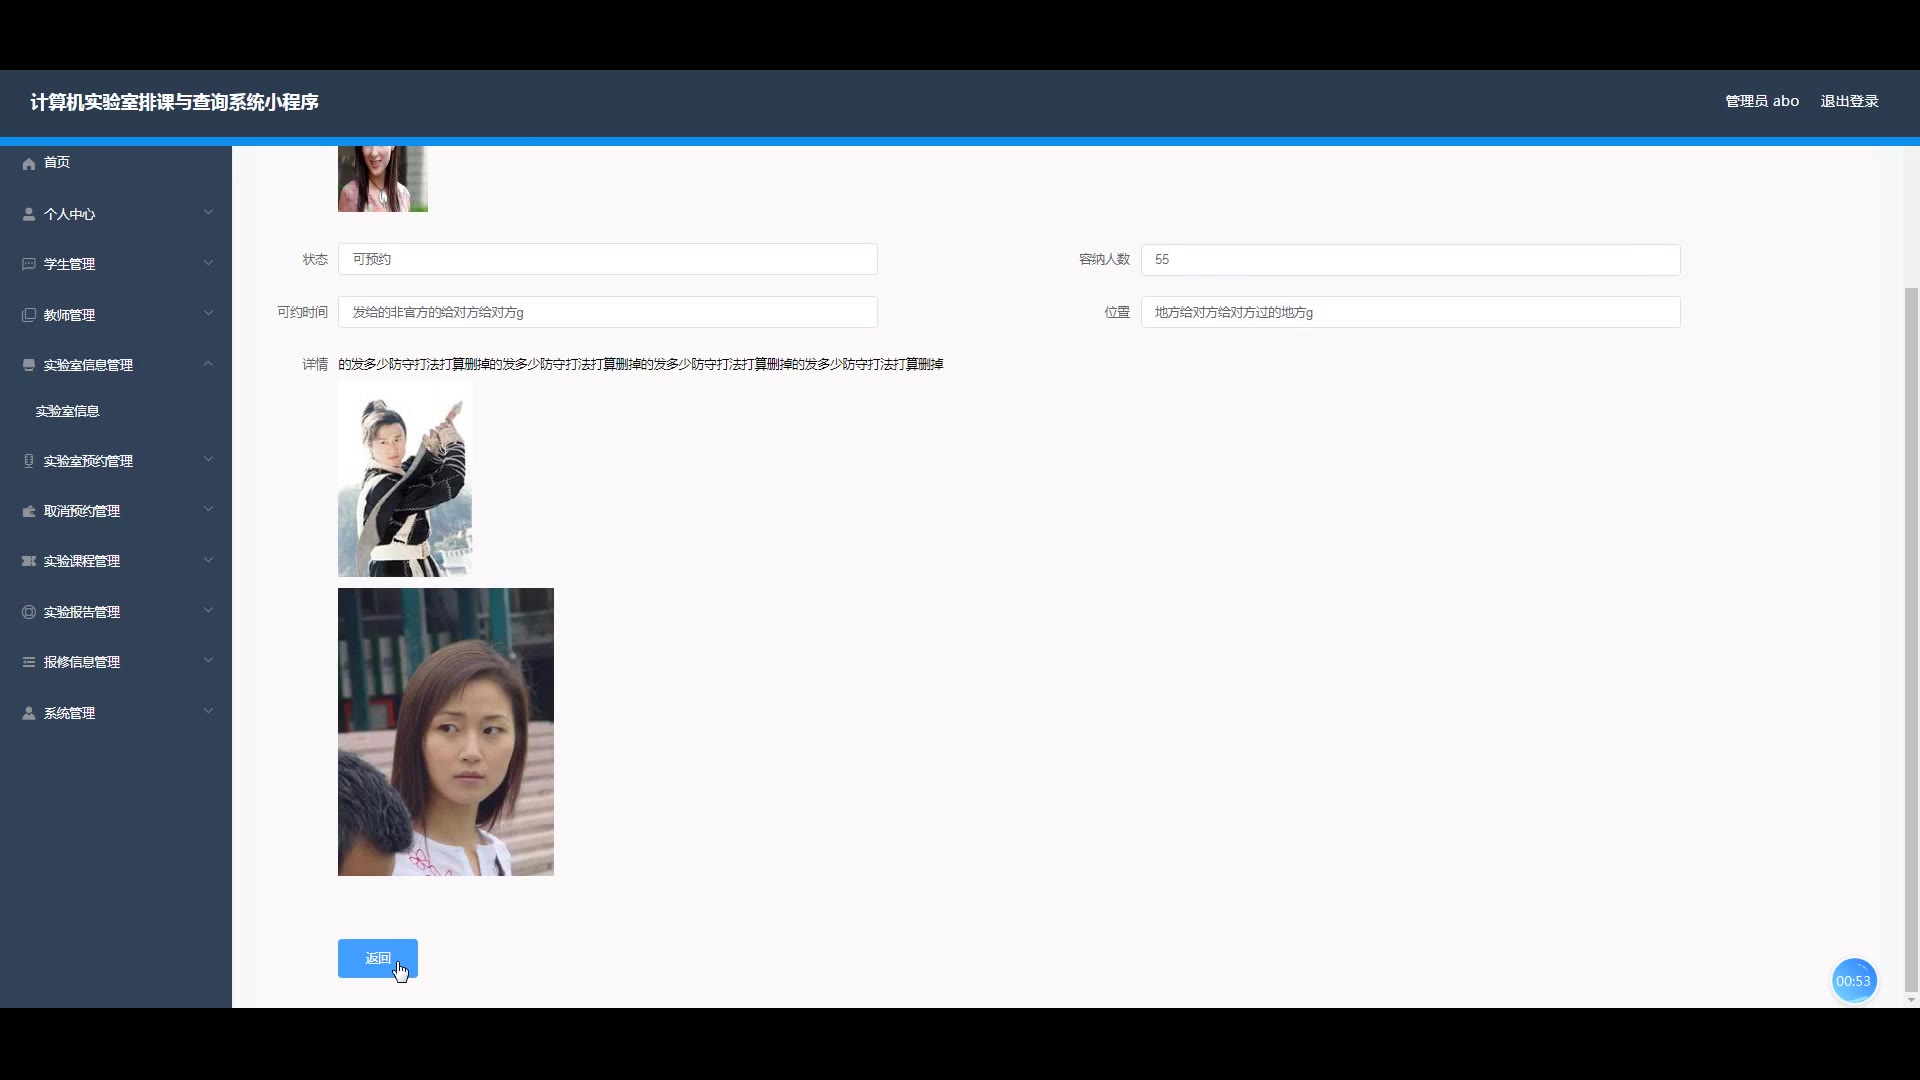Click the 详情 field label
Image resolution: width=1920 pixels, height=1080 pixels.
[x=315, y=364]
